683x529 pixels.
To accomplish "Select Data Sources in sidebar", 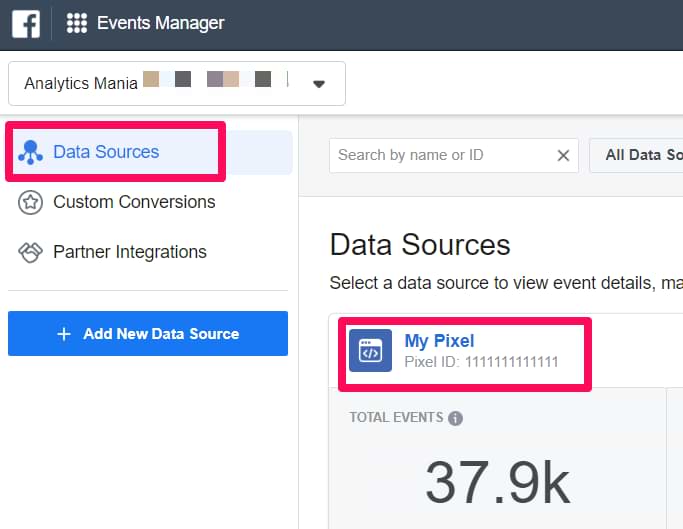I will point(150,152).
